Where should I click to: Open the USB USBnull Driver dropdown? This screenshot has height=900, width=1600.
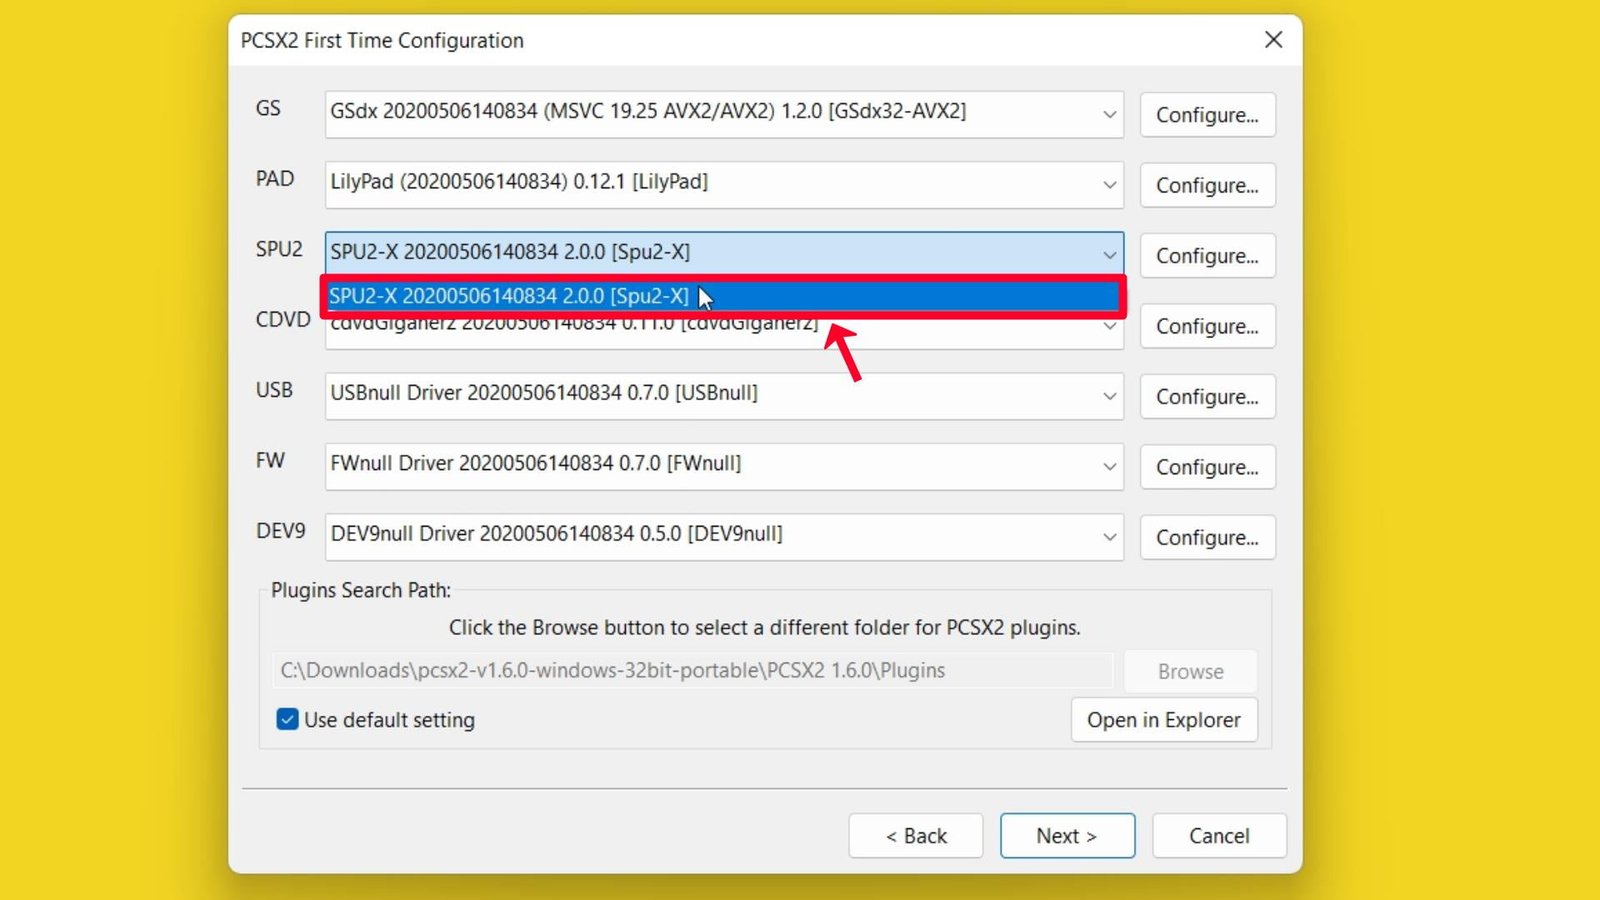[724, 395]
